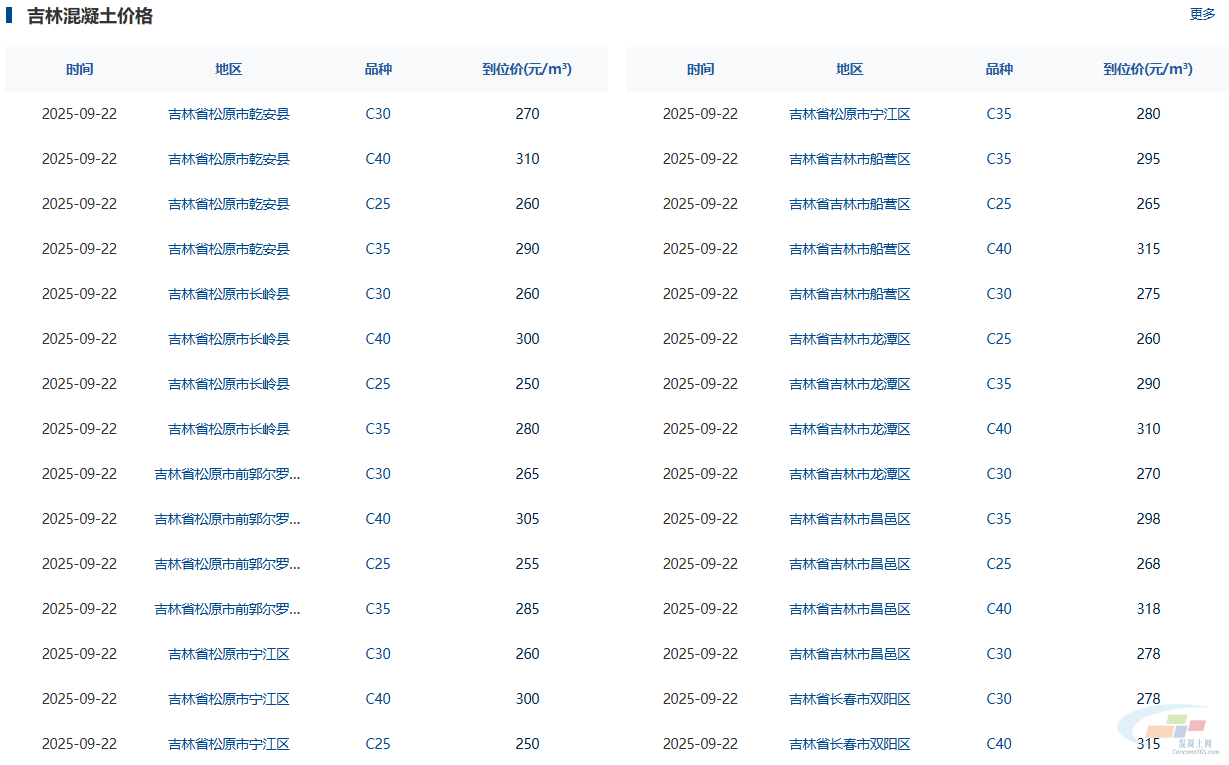Click the right table's 品种 column header
Screen dimensions: 1229x765
999,70
